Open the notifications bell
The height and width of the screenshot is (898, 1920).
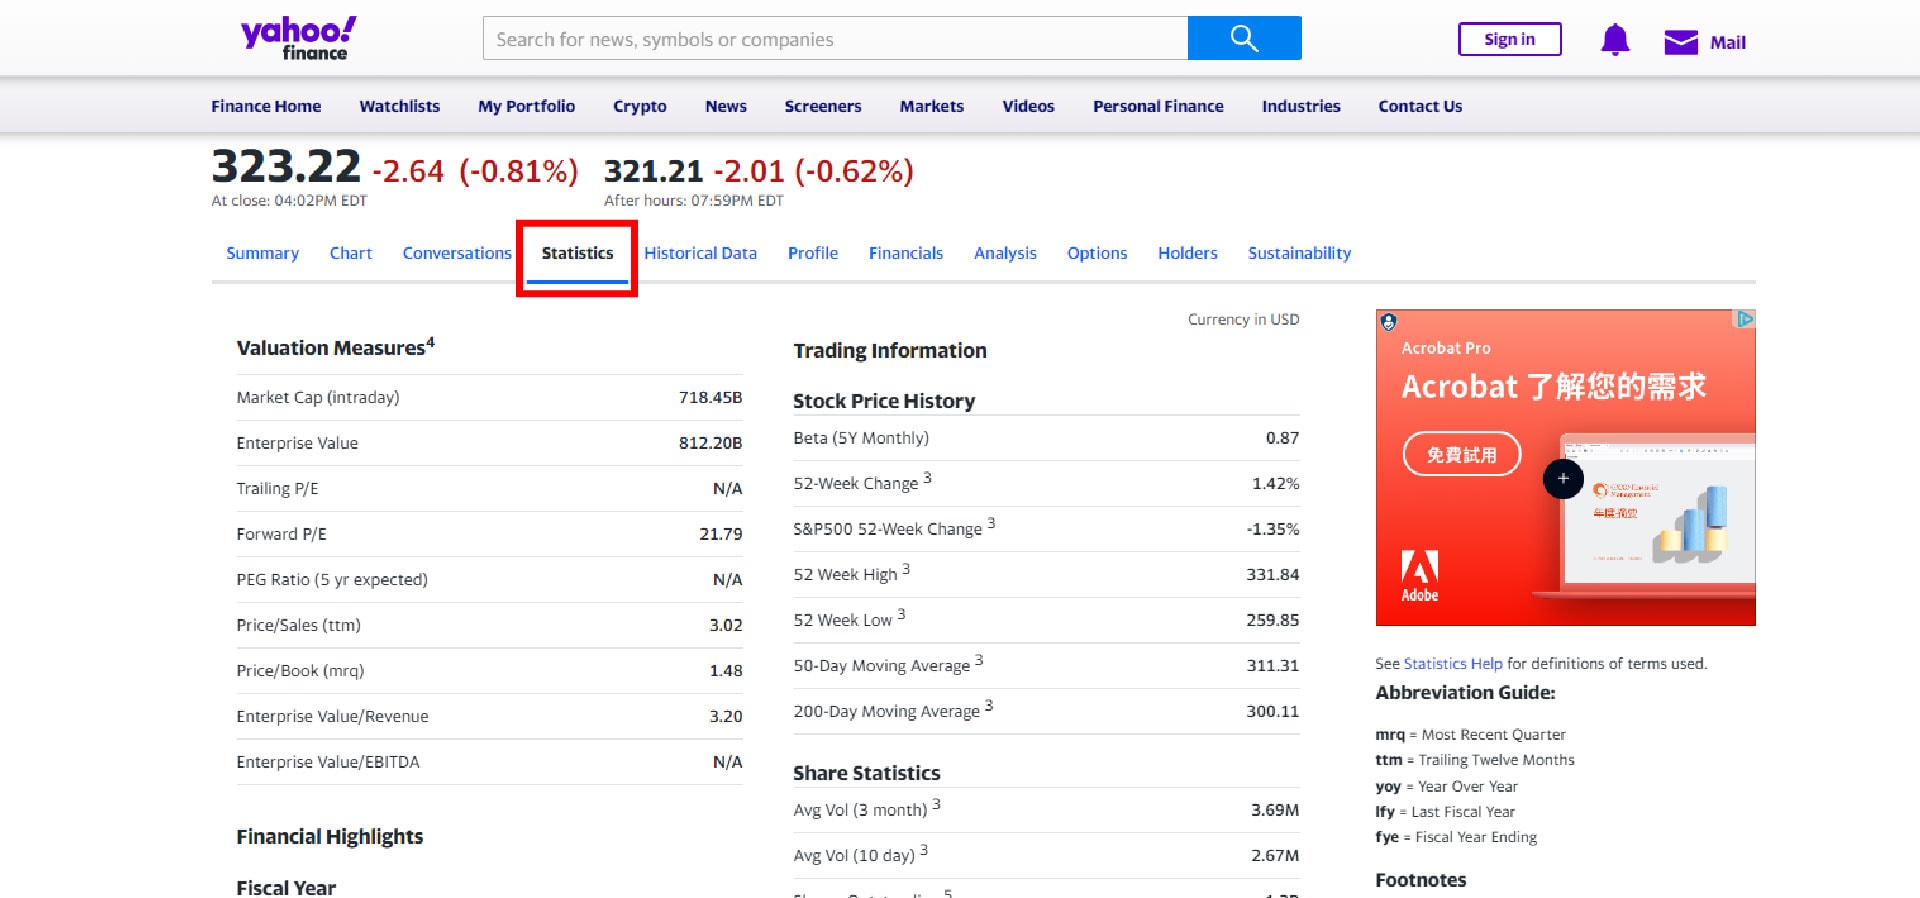1614,40
